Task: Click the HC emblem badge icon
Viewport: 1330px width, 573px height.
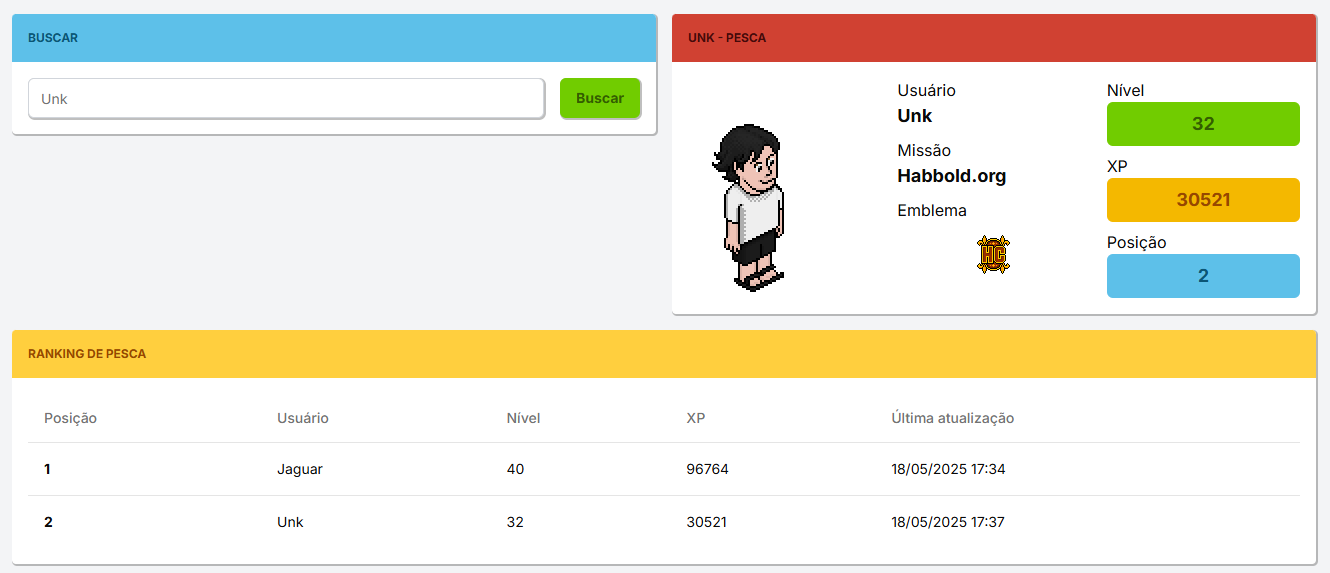Action: [x=992, y=255]
